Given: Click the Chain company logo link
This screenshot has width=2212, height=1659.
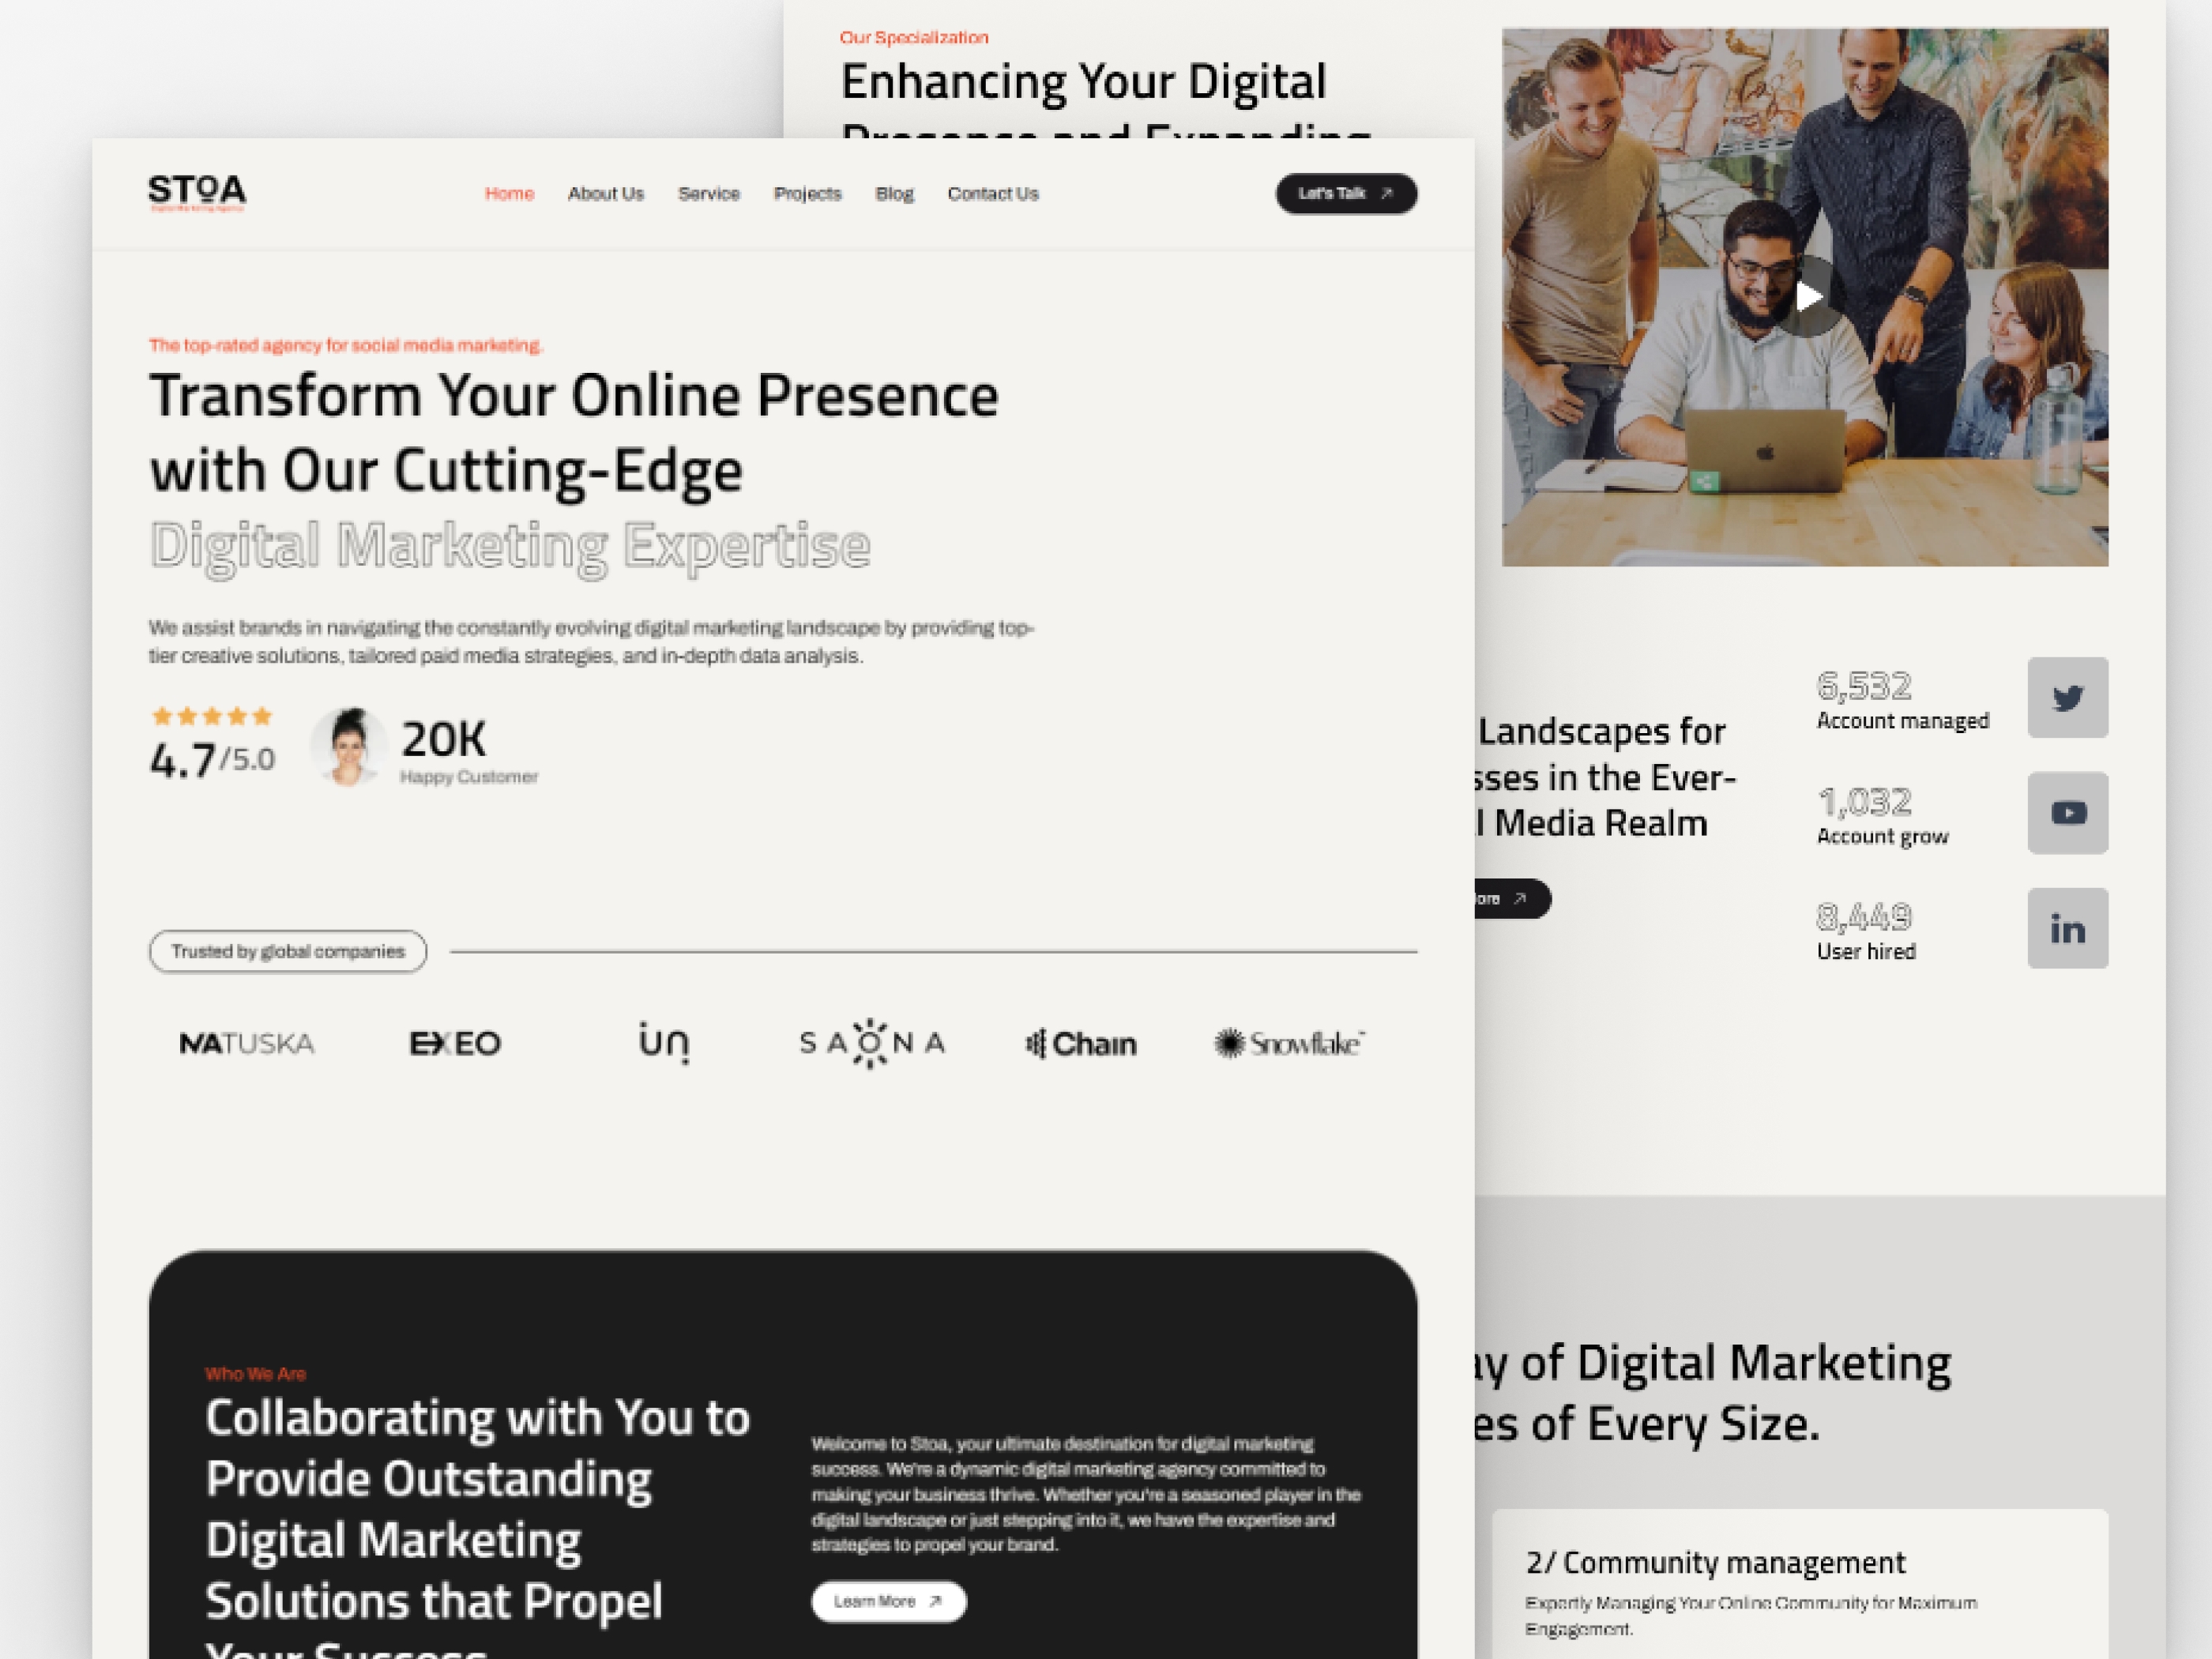Looking at the screenshot, I should pyautogui.click(x=1082, y=1042).
